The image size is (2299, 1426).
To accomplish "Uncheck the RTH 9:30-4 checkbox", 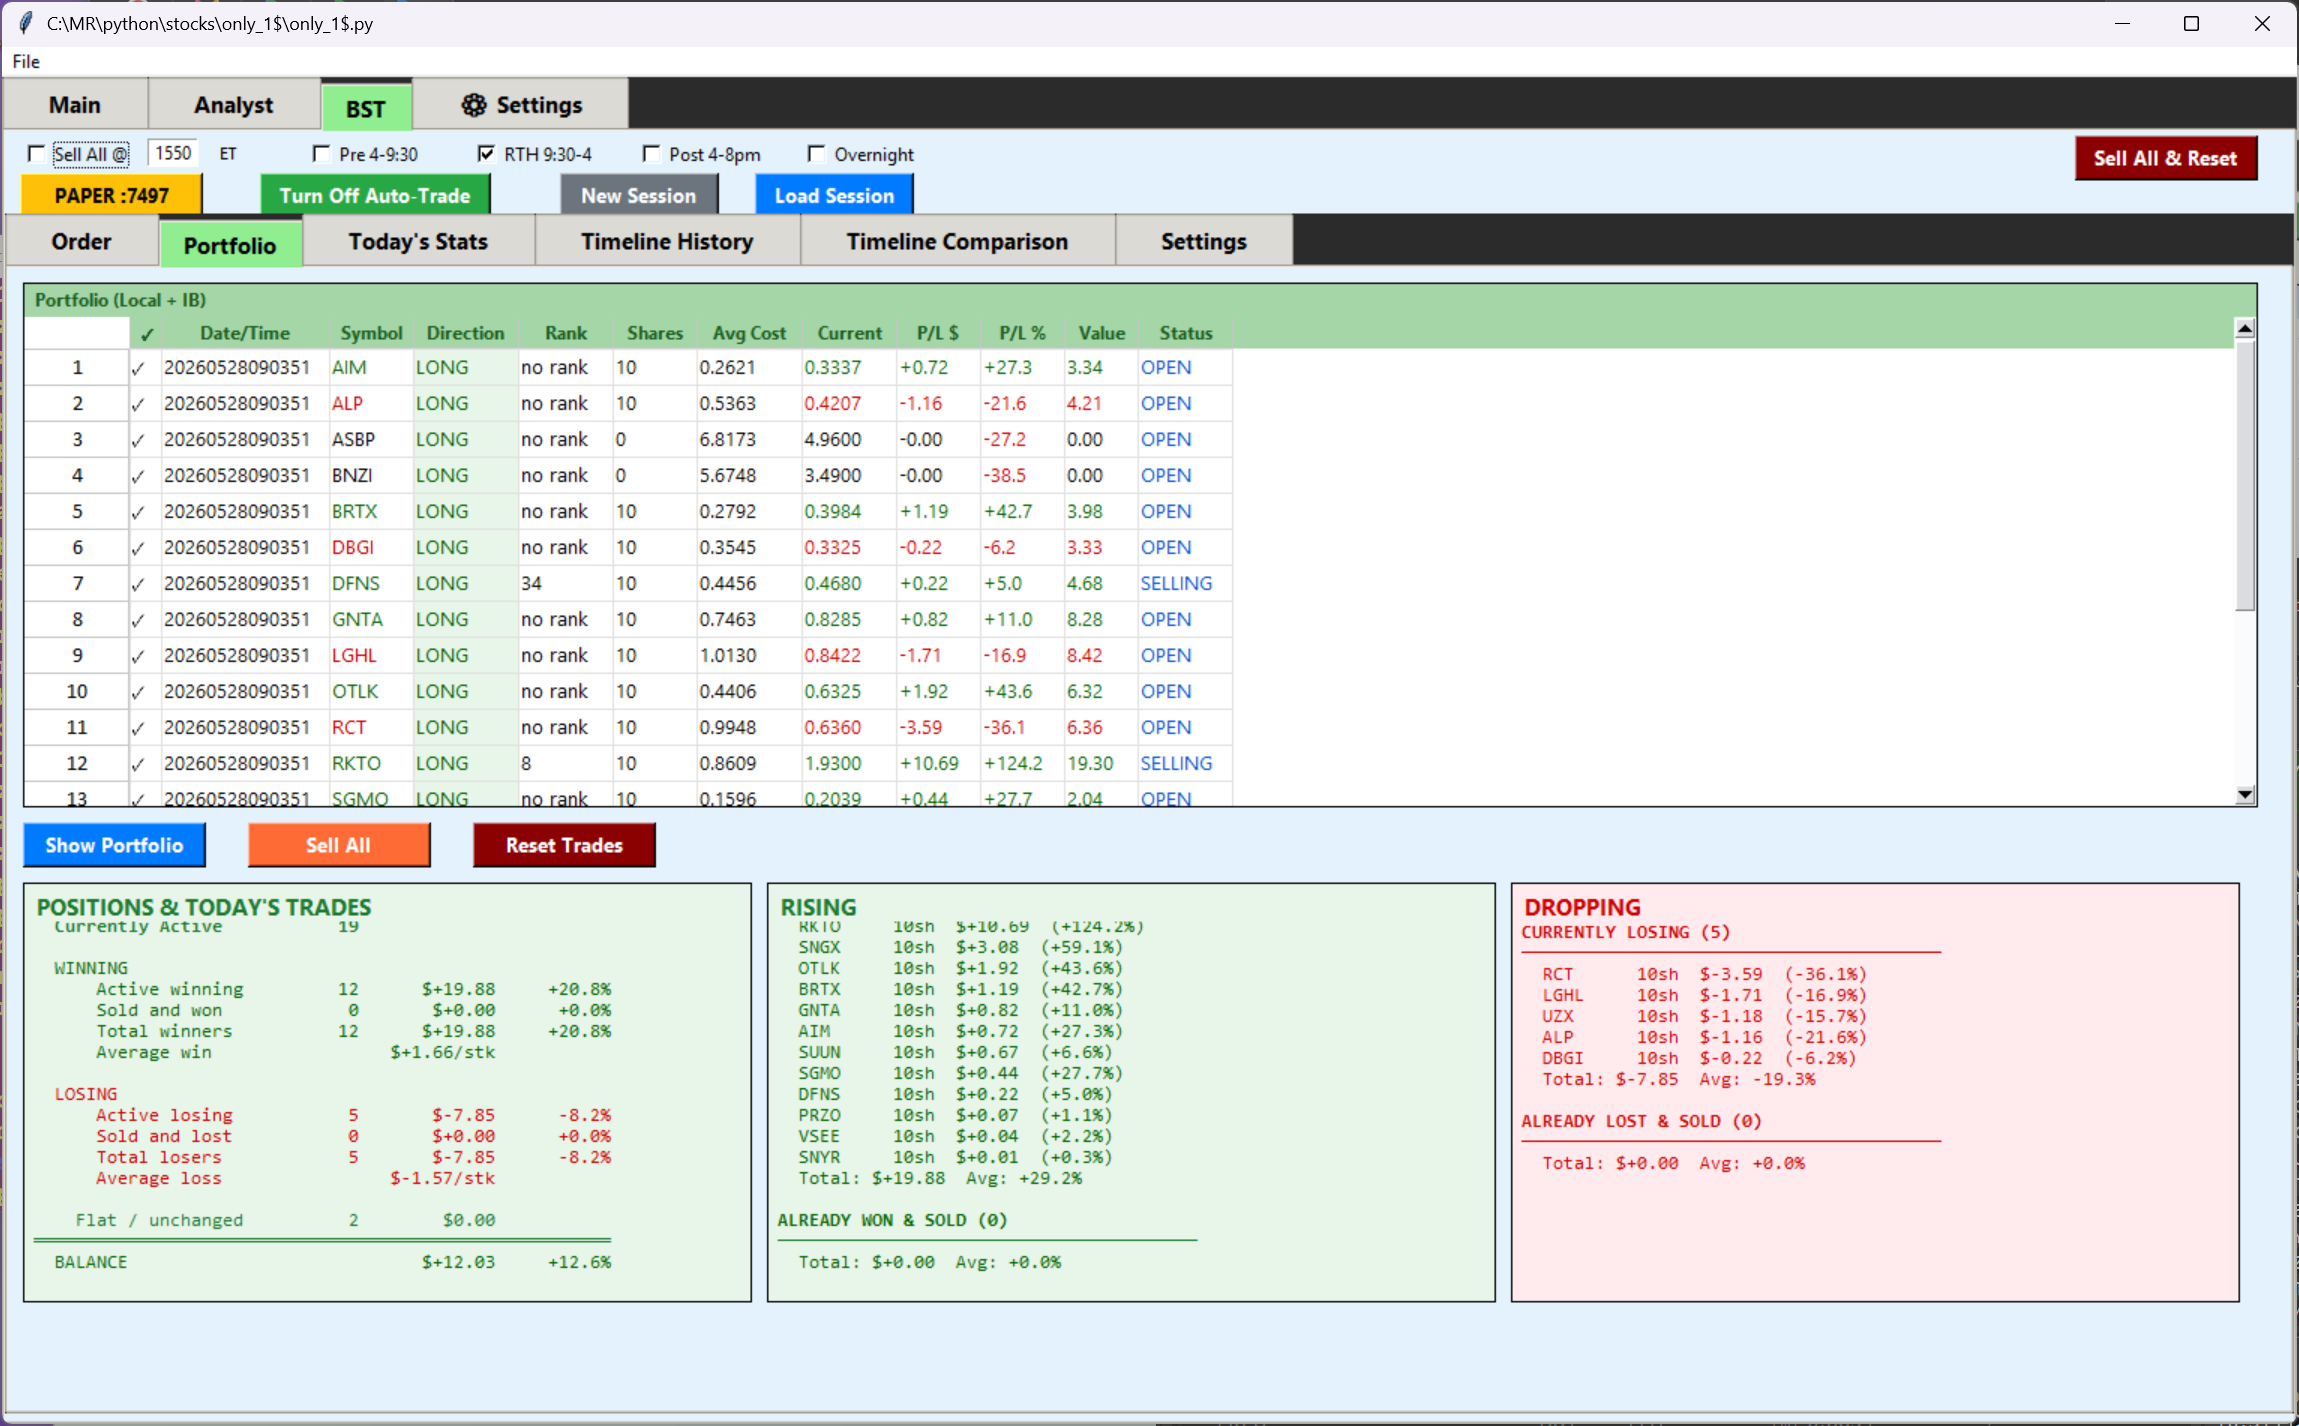I will (x=486, y=154).
